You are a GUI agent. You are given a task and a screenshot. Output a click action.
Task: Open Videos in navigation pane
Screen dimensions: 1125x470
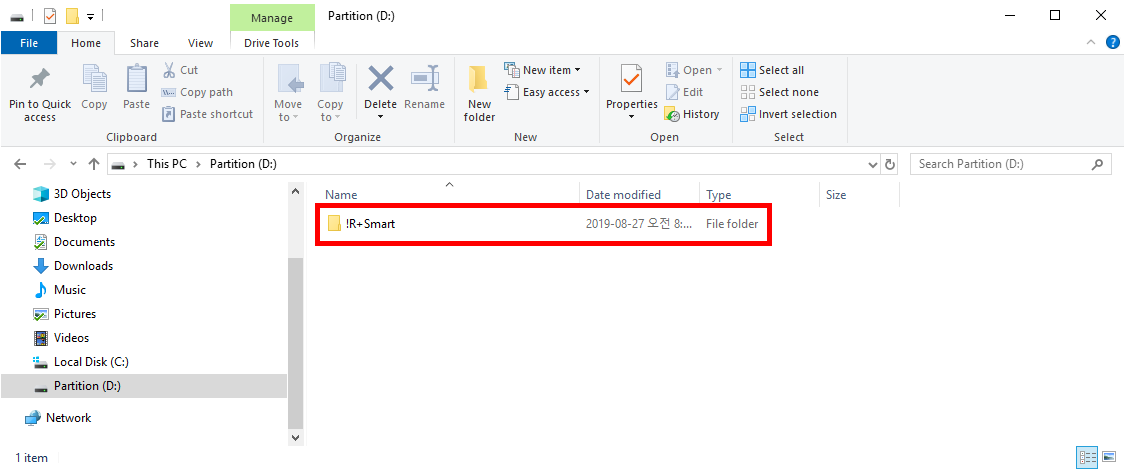pos(62,337)
